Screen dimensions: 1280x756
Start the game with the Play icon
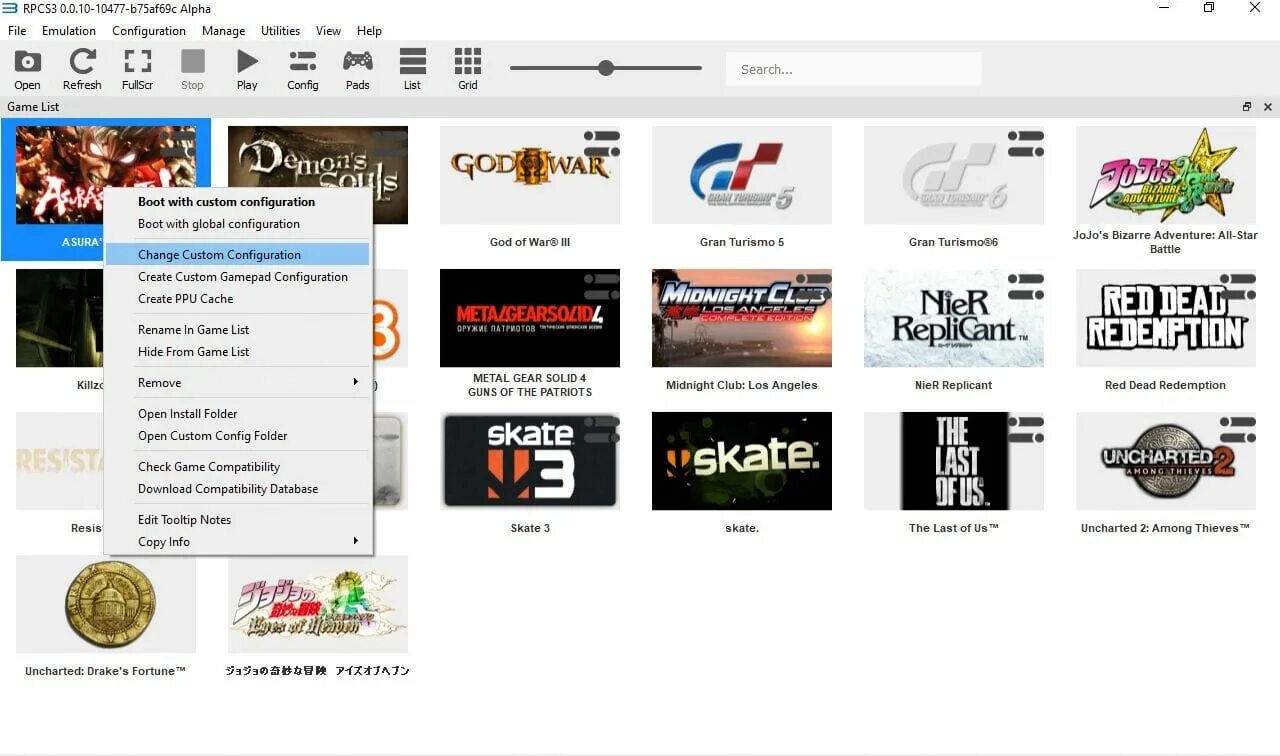tap(247, 62)
